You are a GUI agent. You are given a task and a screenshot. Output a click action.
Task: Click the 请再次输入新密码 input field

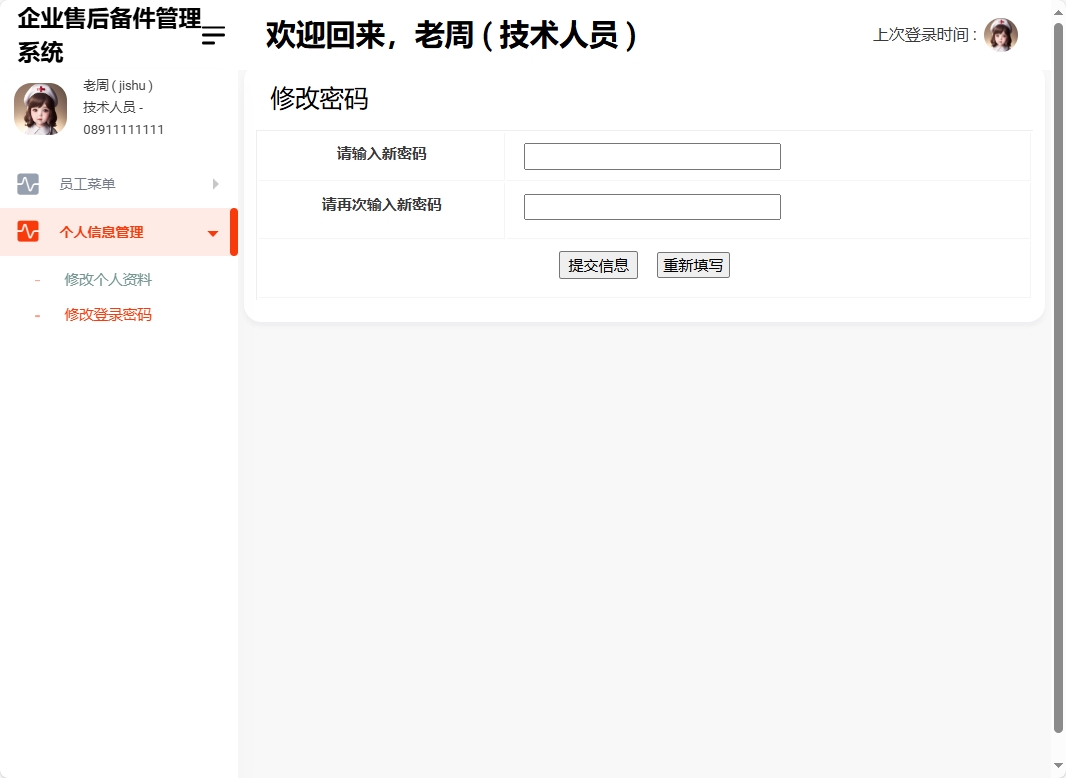click(651, 206)
